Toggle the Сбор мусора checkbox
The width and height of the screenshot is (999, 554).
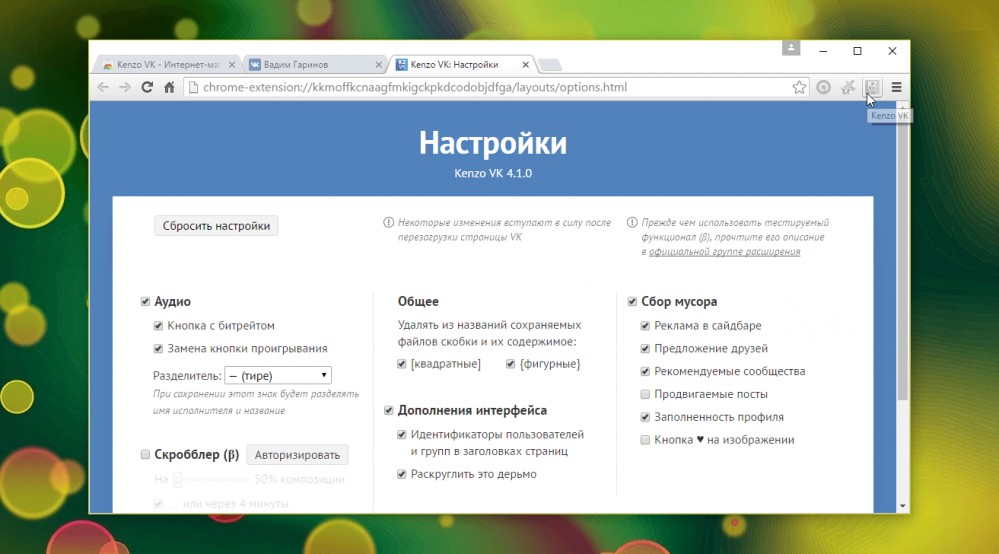[x=632, y=301]
